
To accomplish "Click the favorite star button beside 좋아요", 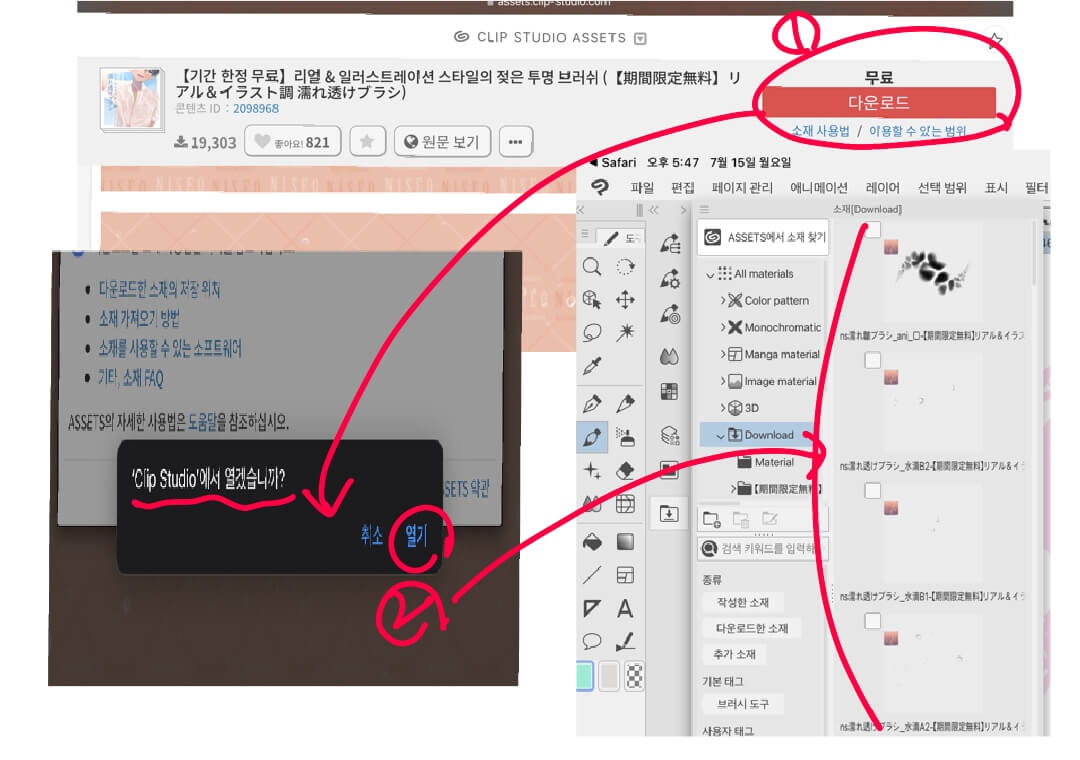I will click(367, 142).
